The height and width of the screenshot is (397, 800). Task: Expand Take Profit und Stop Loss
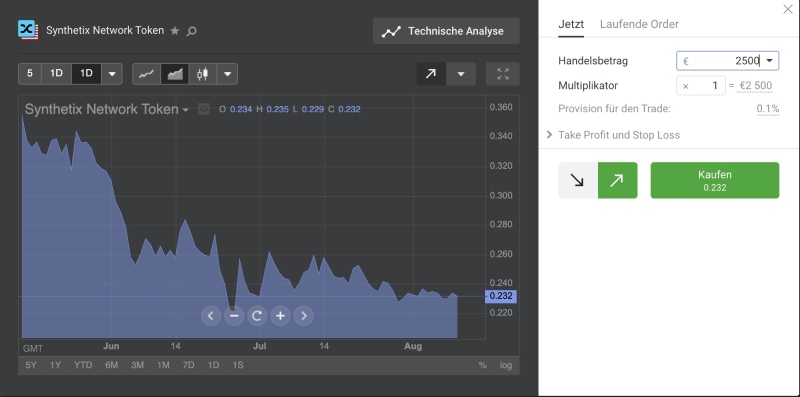click(x=613, y=135)
